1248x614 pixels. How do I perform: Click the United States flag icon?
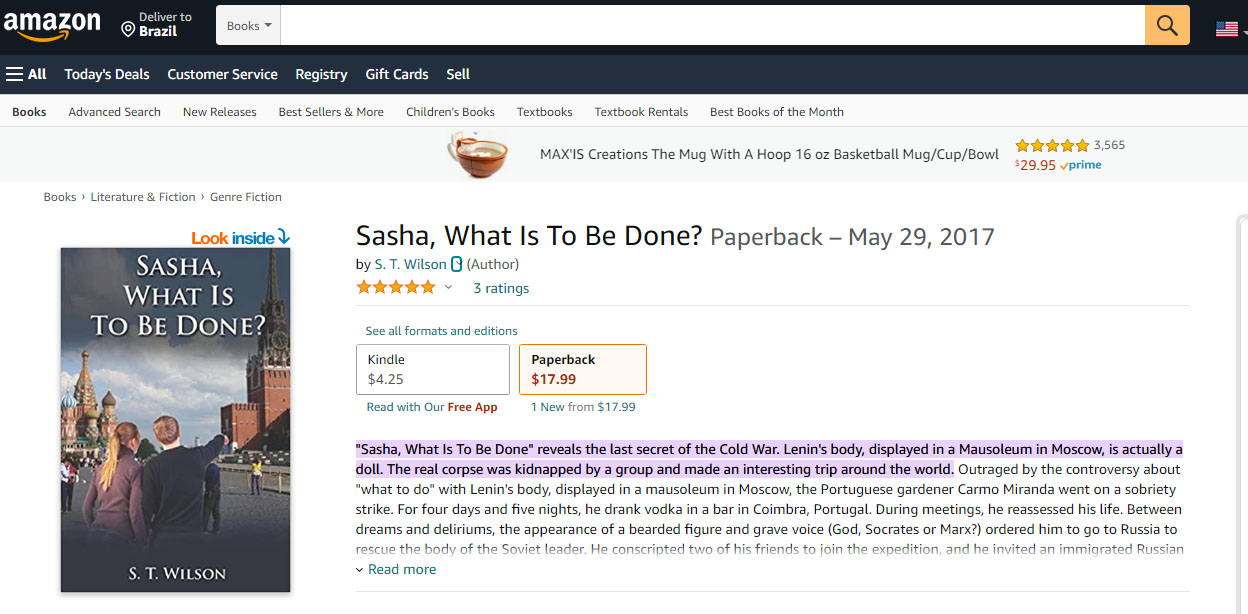[x=1226, y=29]
